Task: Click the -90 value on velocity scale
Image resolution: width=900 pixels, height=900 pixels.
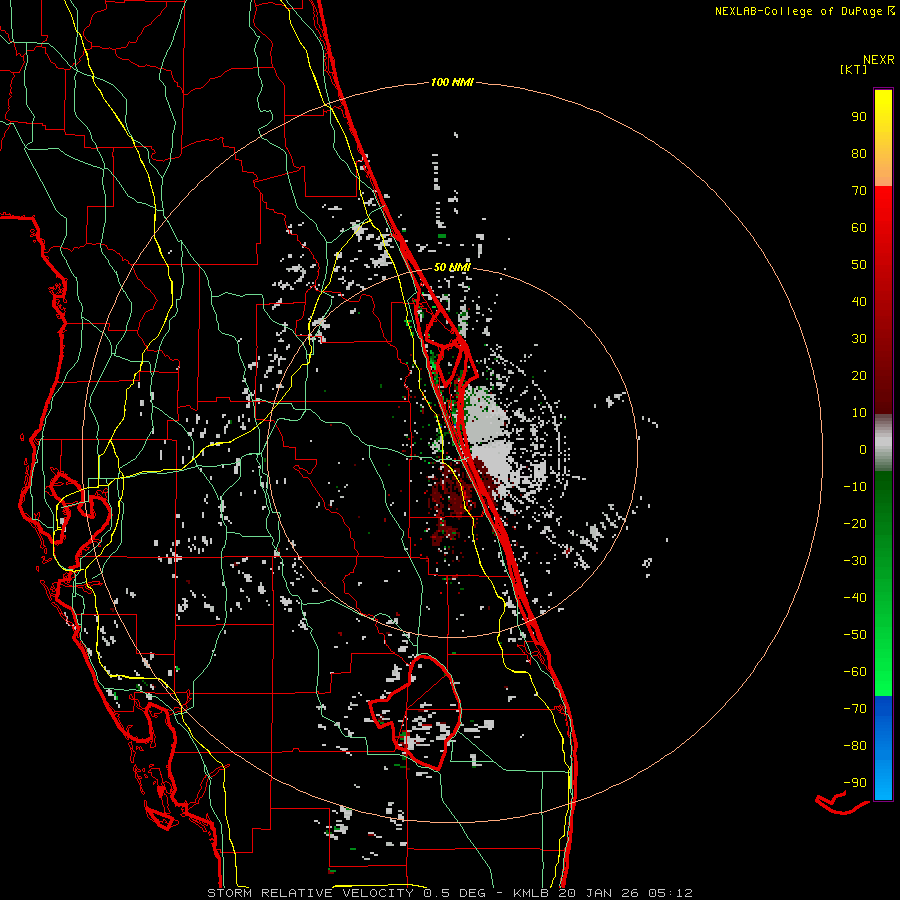Action: pos(855,783)
